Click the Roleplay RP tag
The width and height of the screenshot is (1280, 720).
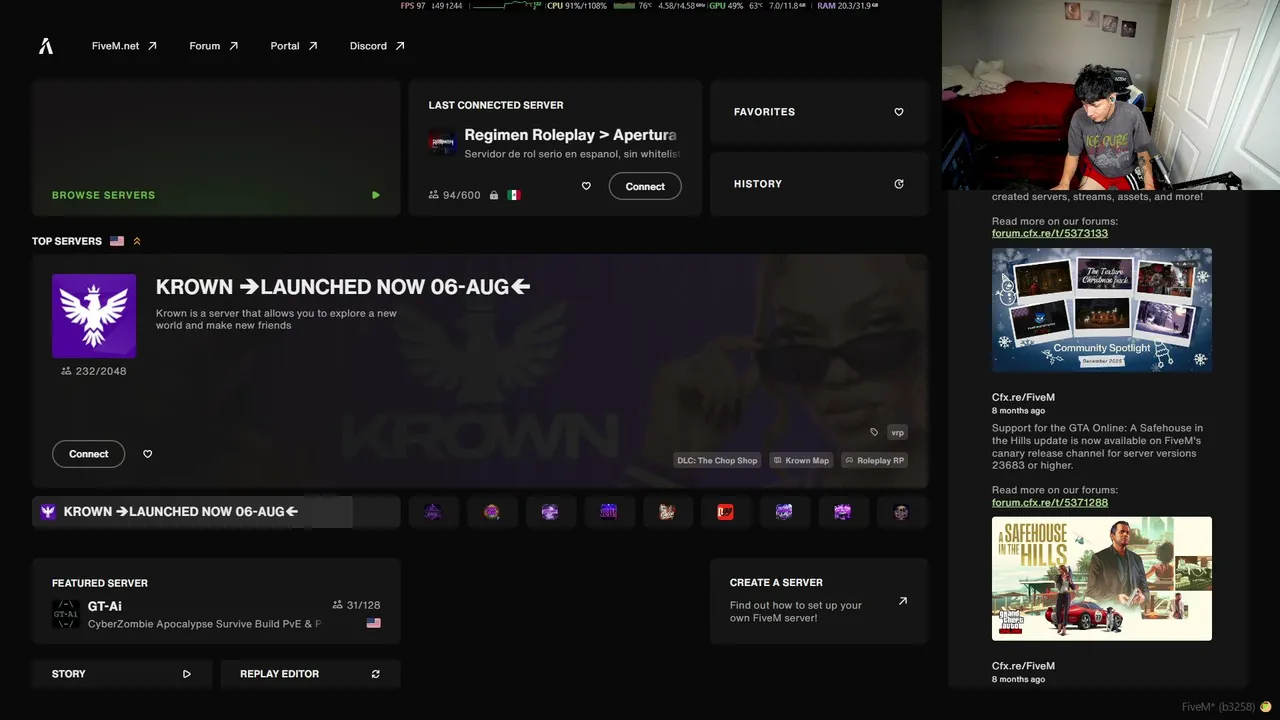[x=875, y=461]
